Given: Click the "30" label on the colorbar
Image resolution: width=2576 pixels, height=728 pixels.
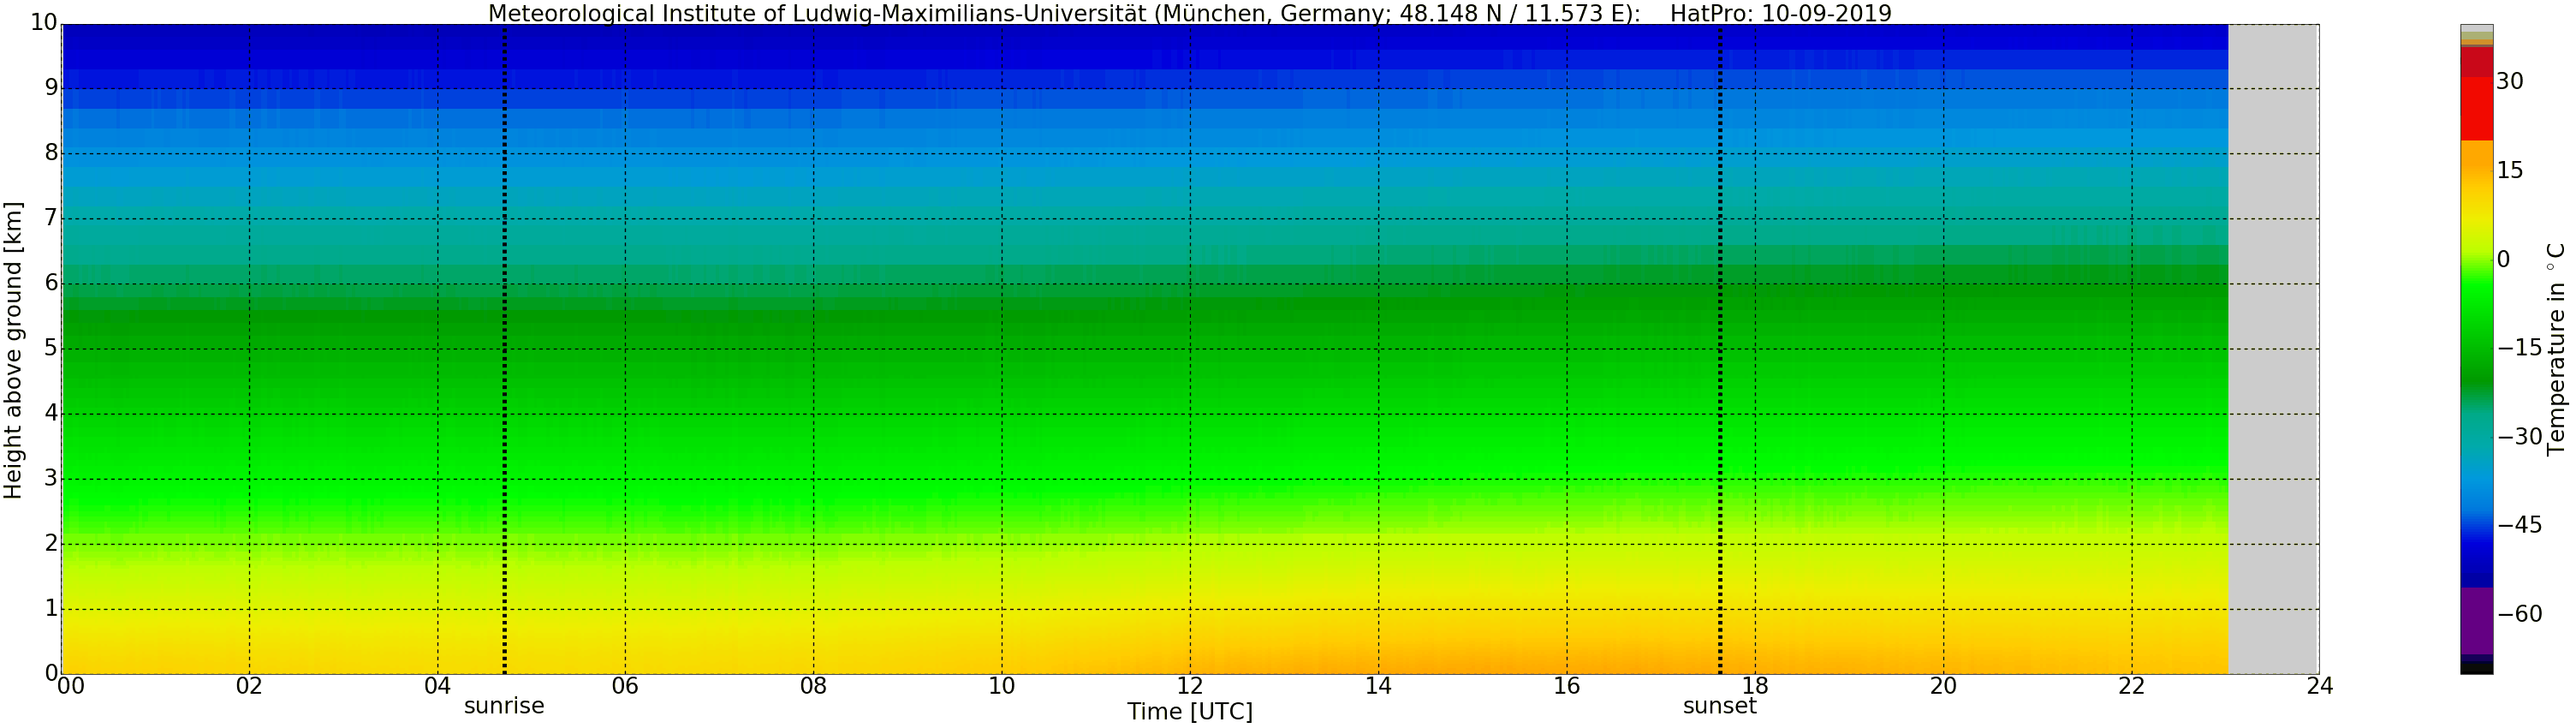Looking at the screenshot, I should tap(2509, 82).
